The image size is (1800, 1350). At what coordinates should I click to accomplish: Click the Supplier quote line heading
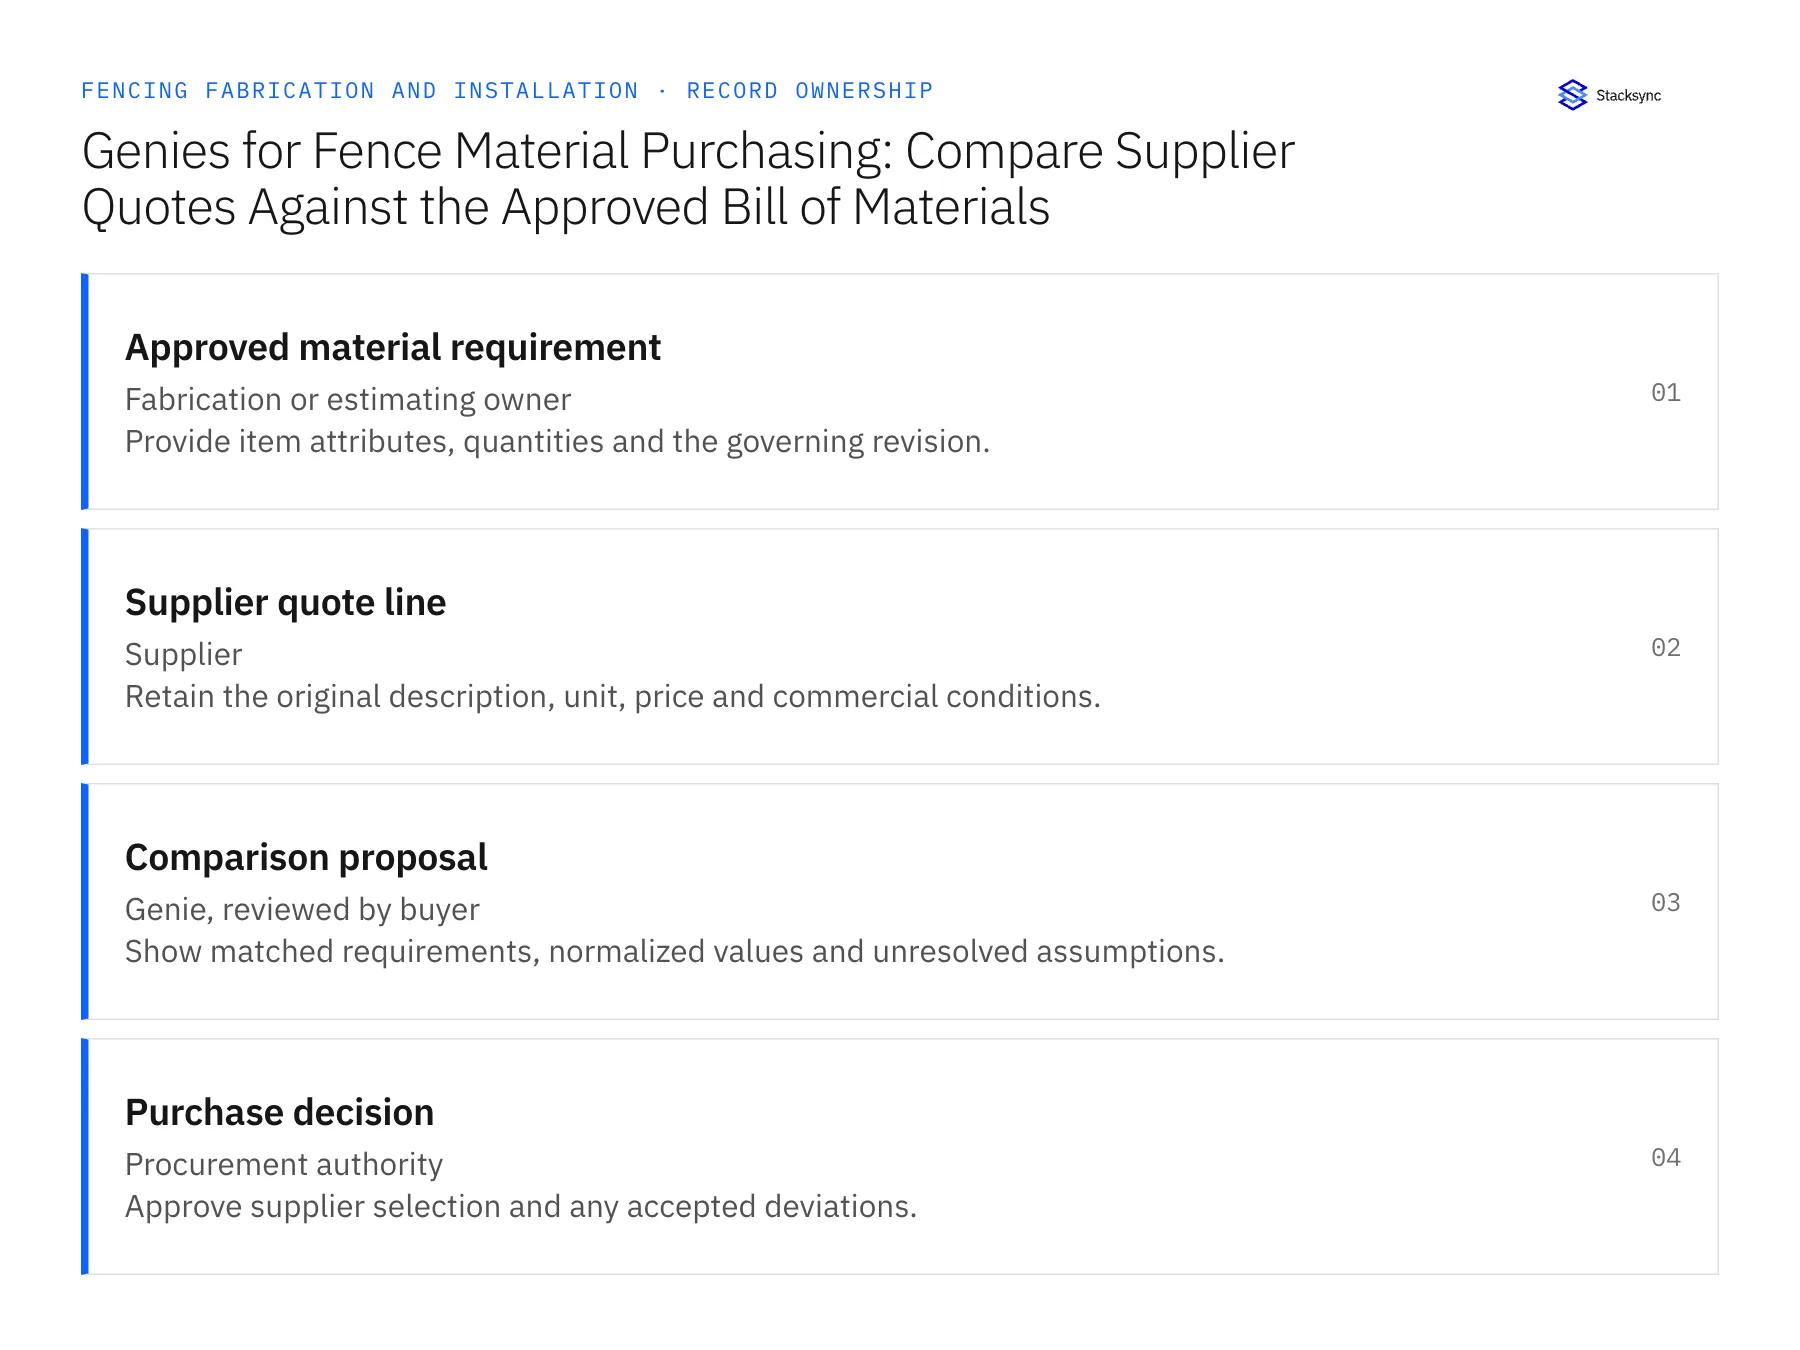coord(285,603)
